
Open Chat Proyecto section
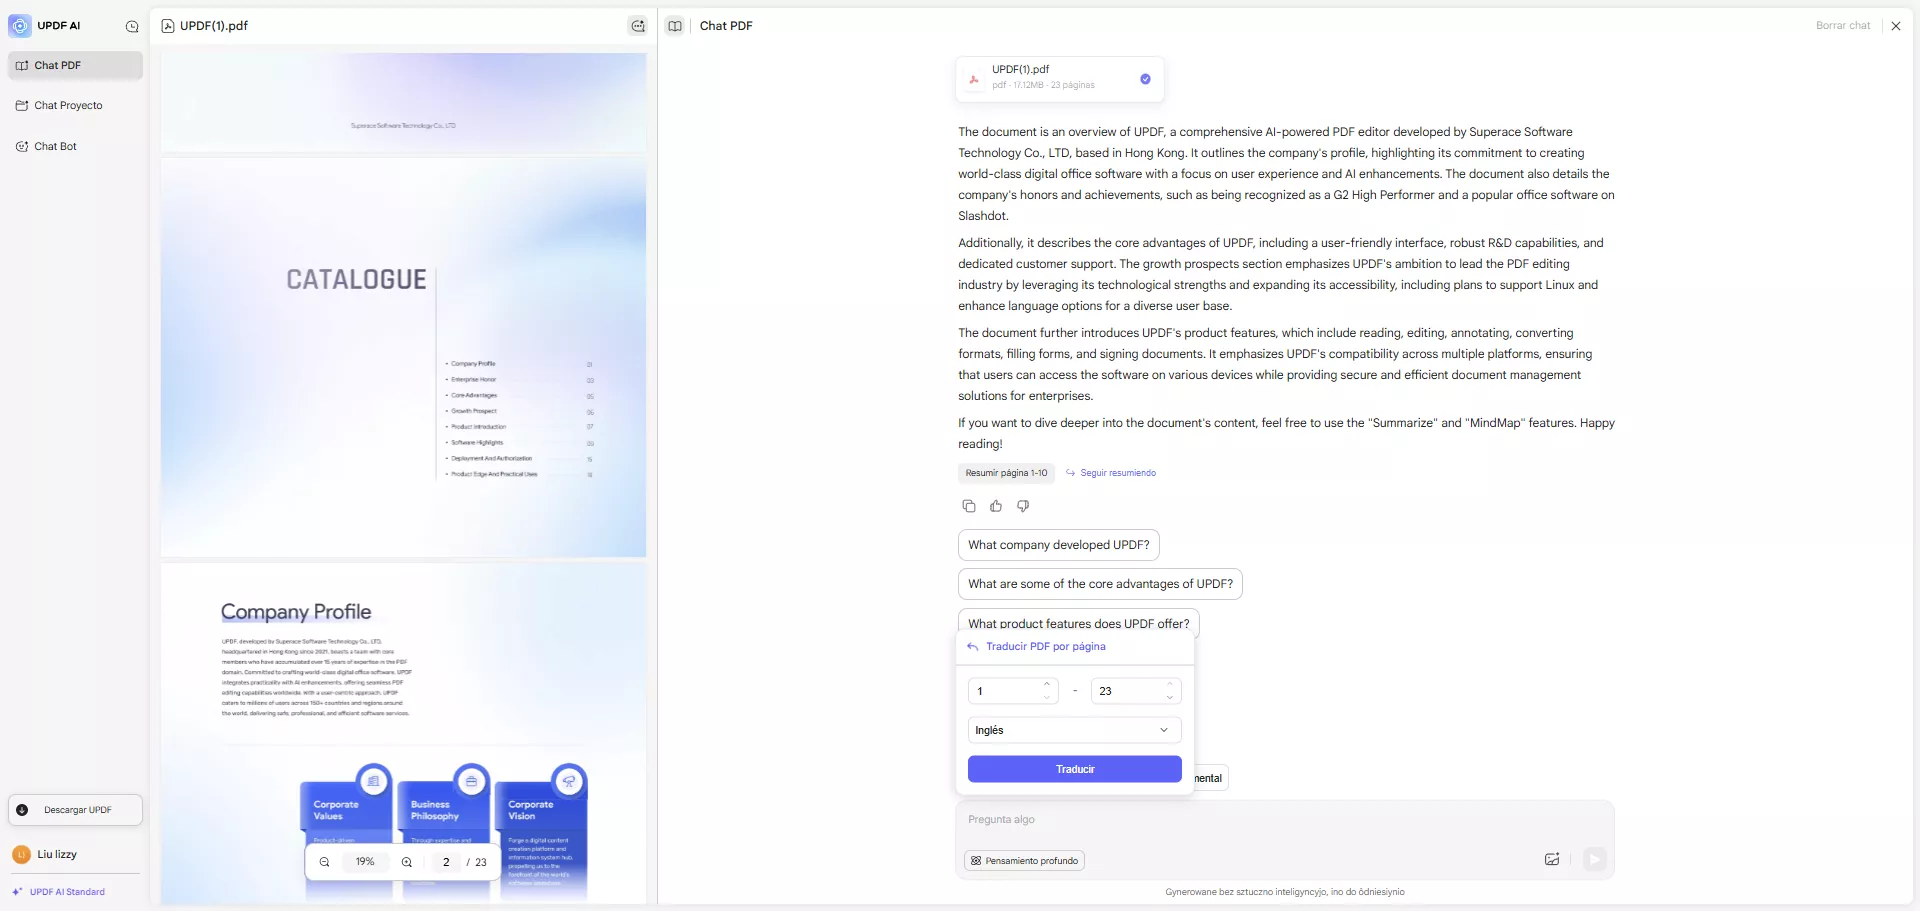click(x=76, y=105)
